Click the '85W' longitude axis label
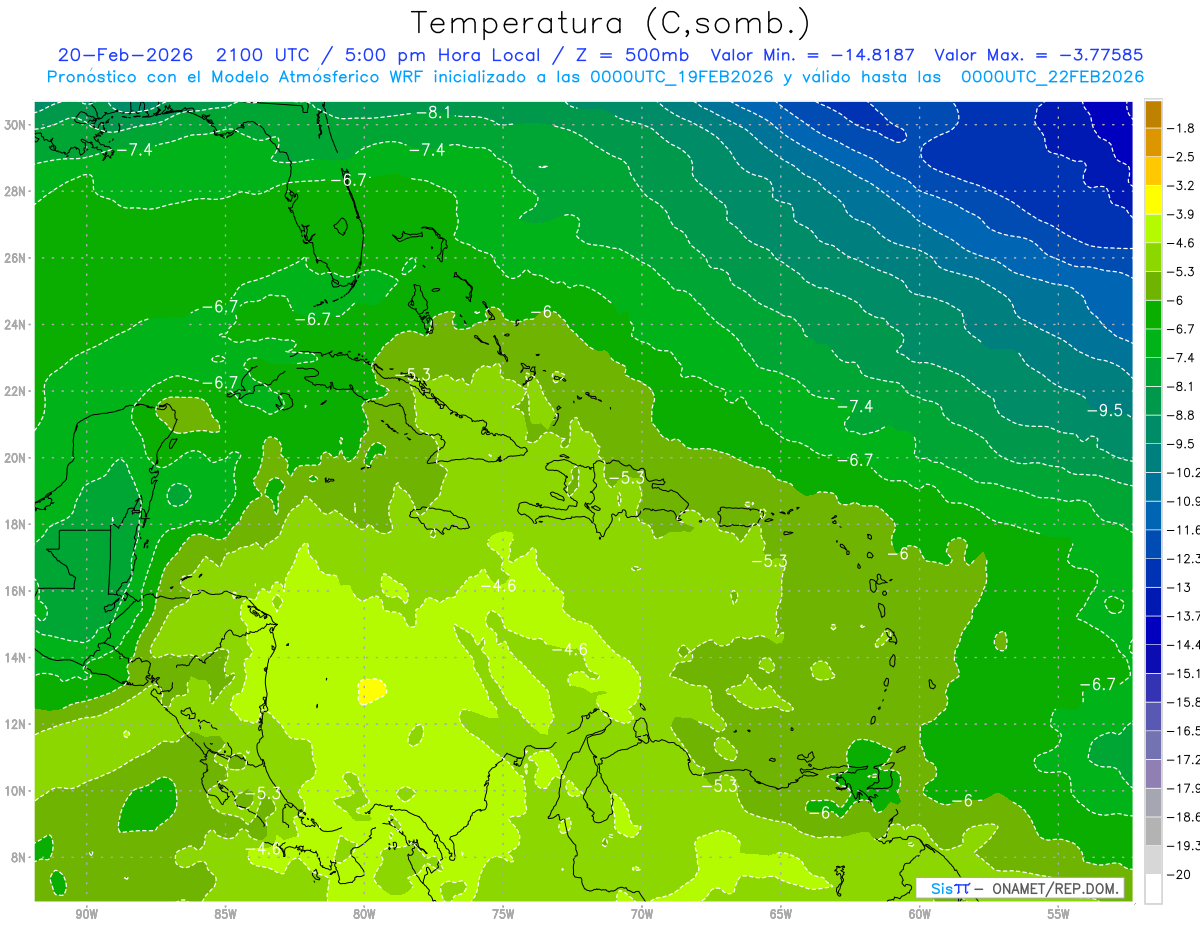This screenshot has width=1200, height=927. [225, 914]
